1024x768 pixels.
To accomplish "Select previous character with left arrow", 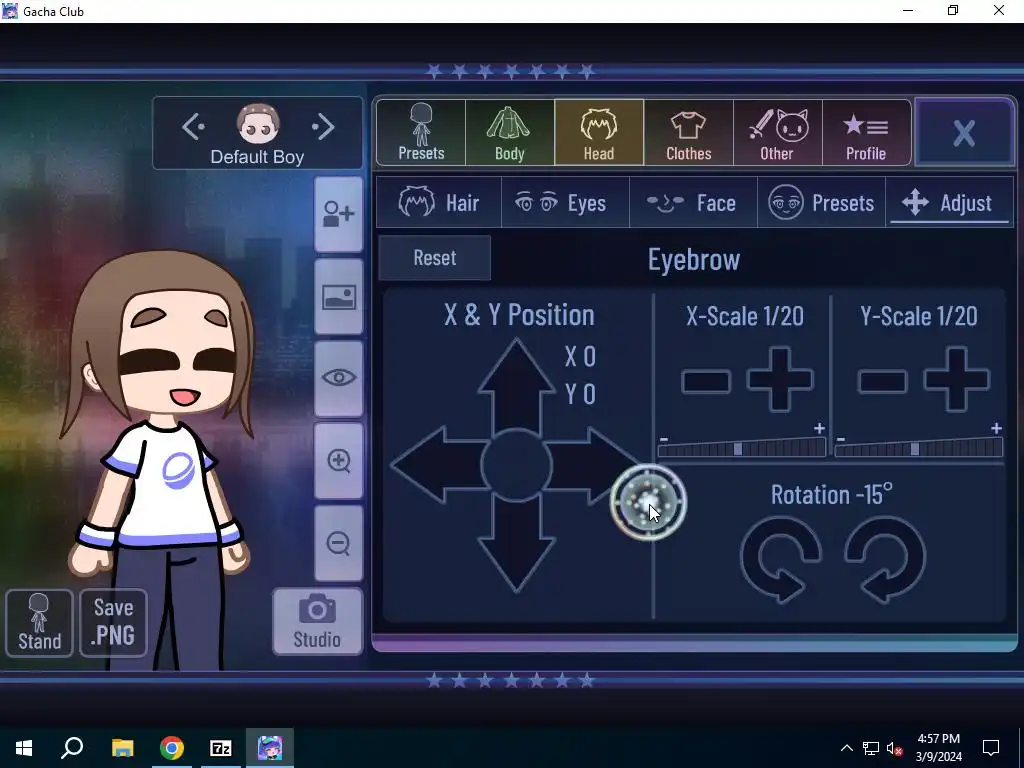I will pyautogui.click(x=193, y=127).
